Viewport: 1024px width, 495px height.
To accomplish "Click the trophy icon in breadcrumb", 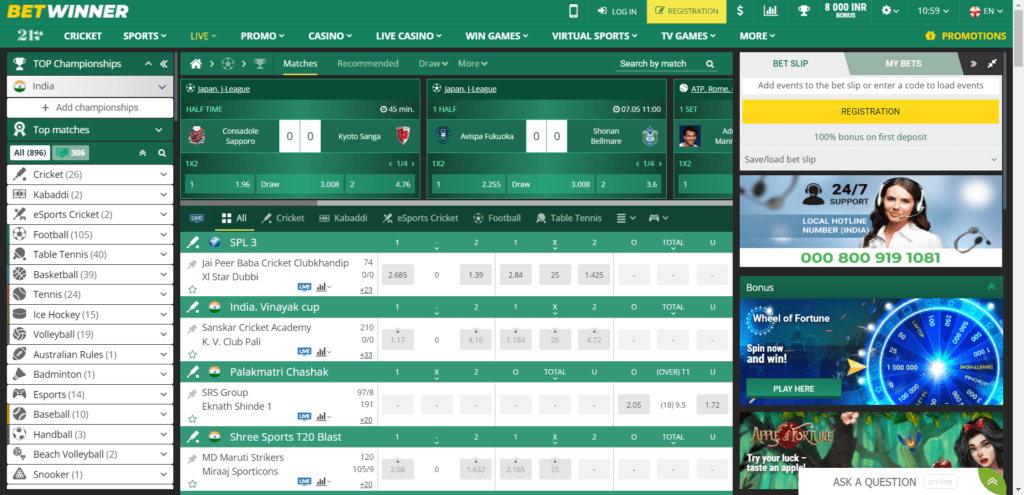I will point(260,63).
